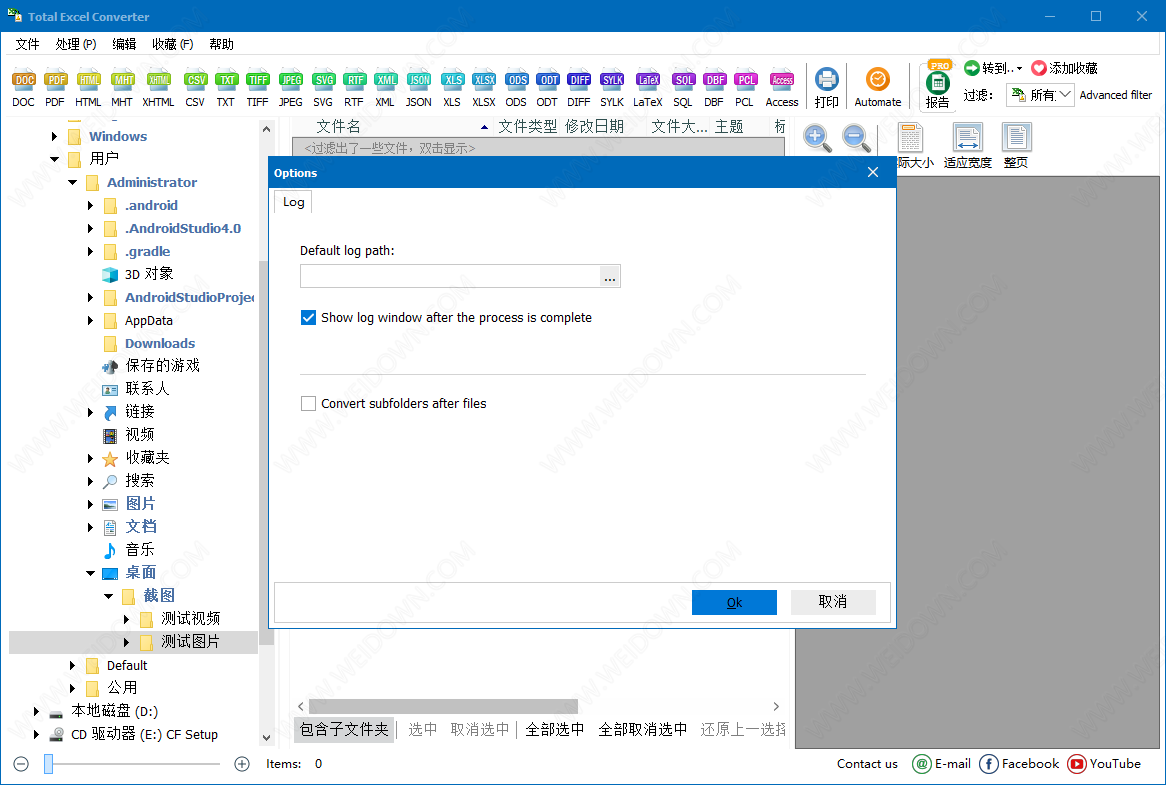This screenshot has width=1166, height=785.
Task: Select XHTML format icon
Action: (x=158, y=88)
